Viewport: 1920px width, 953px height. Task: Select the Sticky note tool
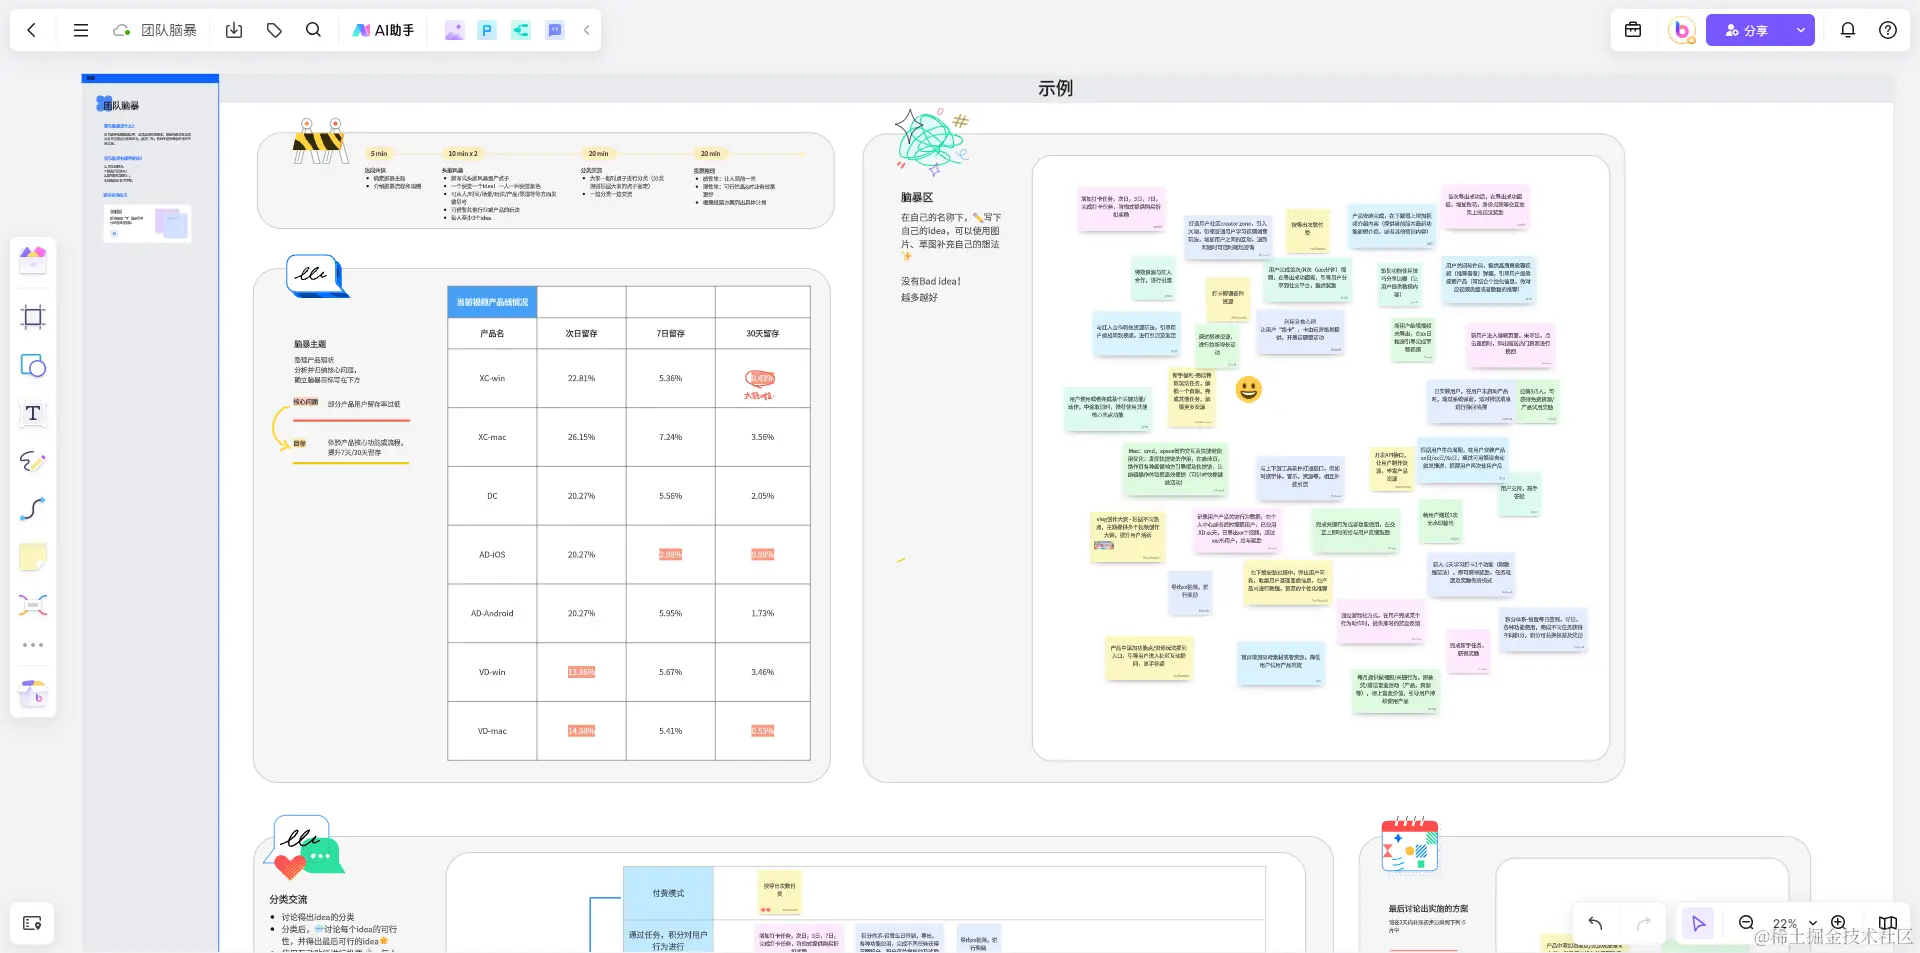coord(33,557)
